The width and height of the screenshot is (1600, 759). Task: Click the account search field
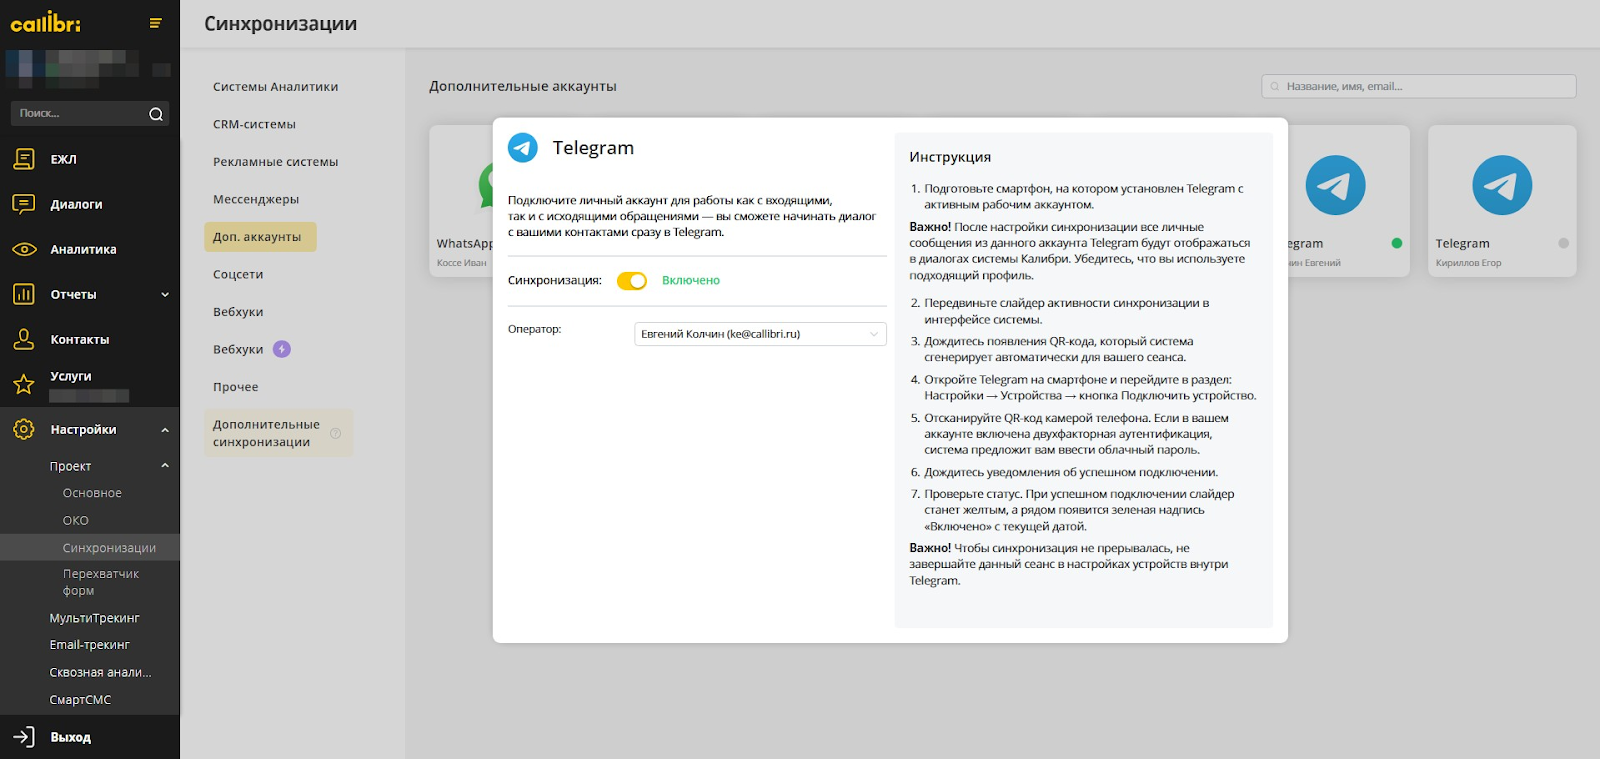[1420, 86]
